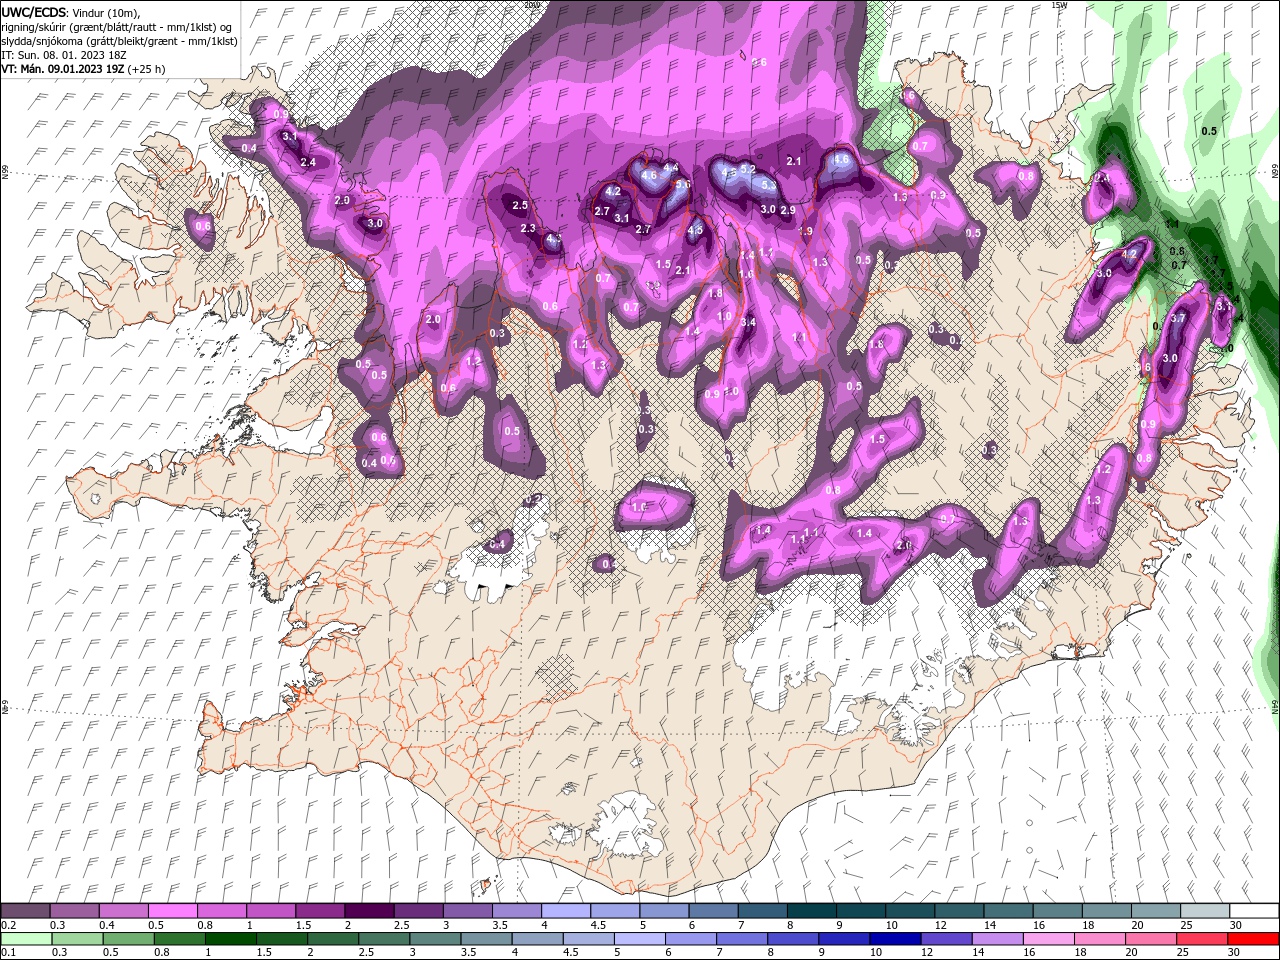Click the '0.1' label in the lower legend row
The height and width of the screenshot is (960, 1280).
click(8, 952)
